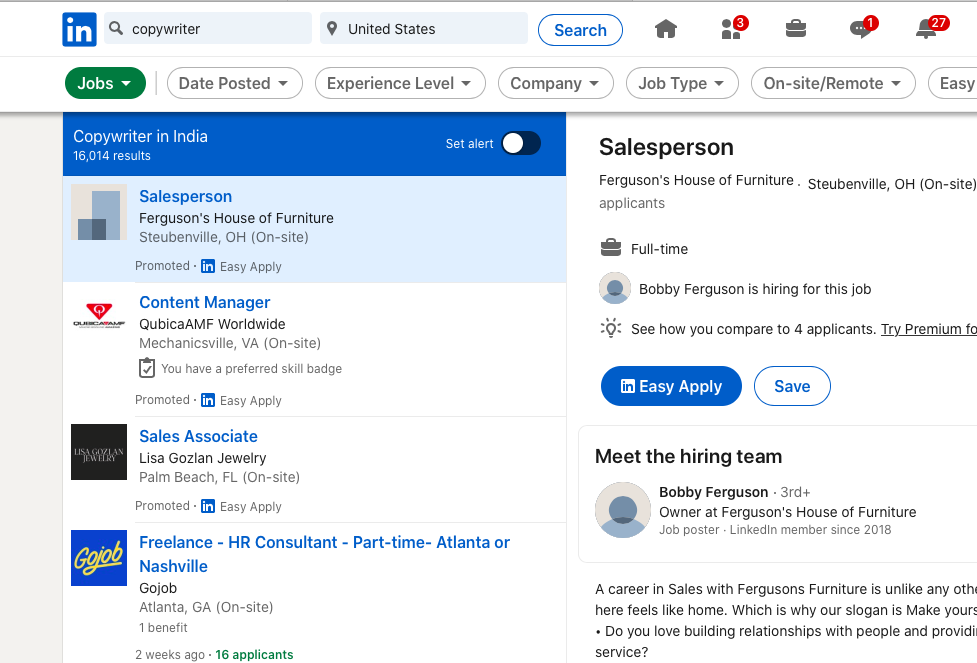Click 'QubicaAMF Worldwide' company name
The image size is (977, 663).
212,324
